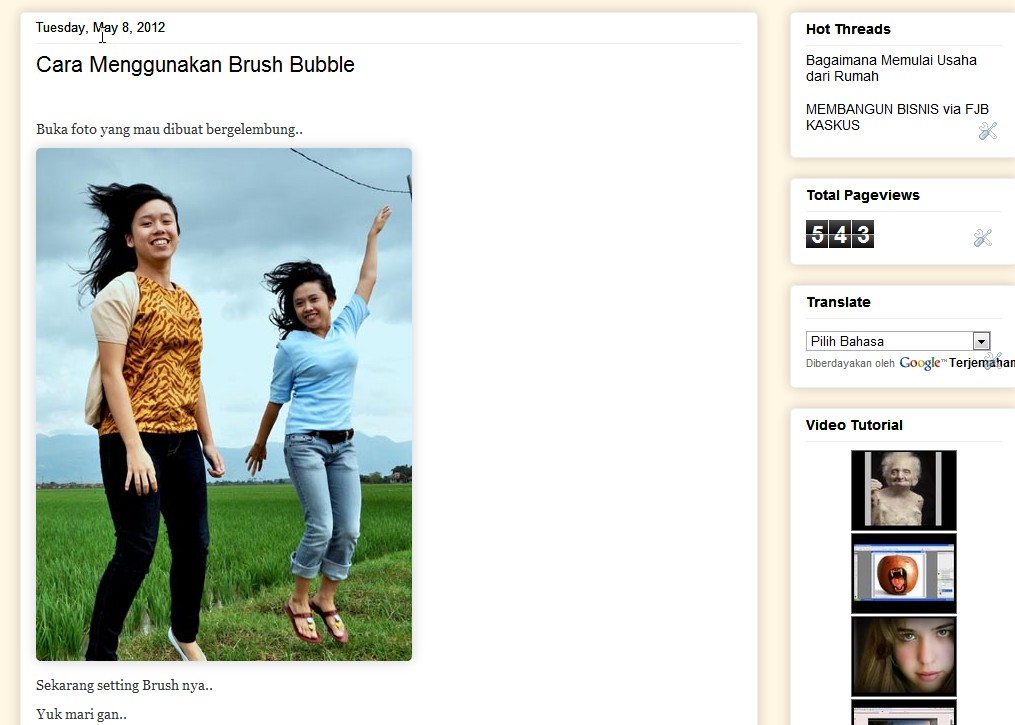Open post title Cara Menggunakan Brush Bubble
The width and height of the screenshot is (1015, 725).
point(195,65)
